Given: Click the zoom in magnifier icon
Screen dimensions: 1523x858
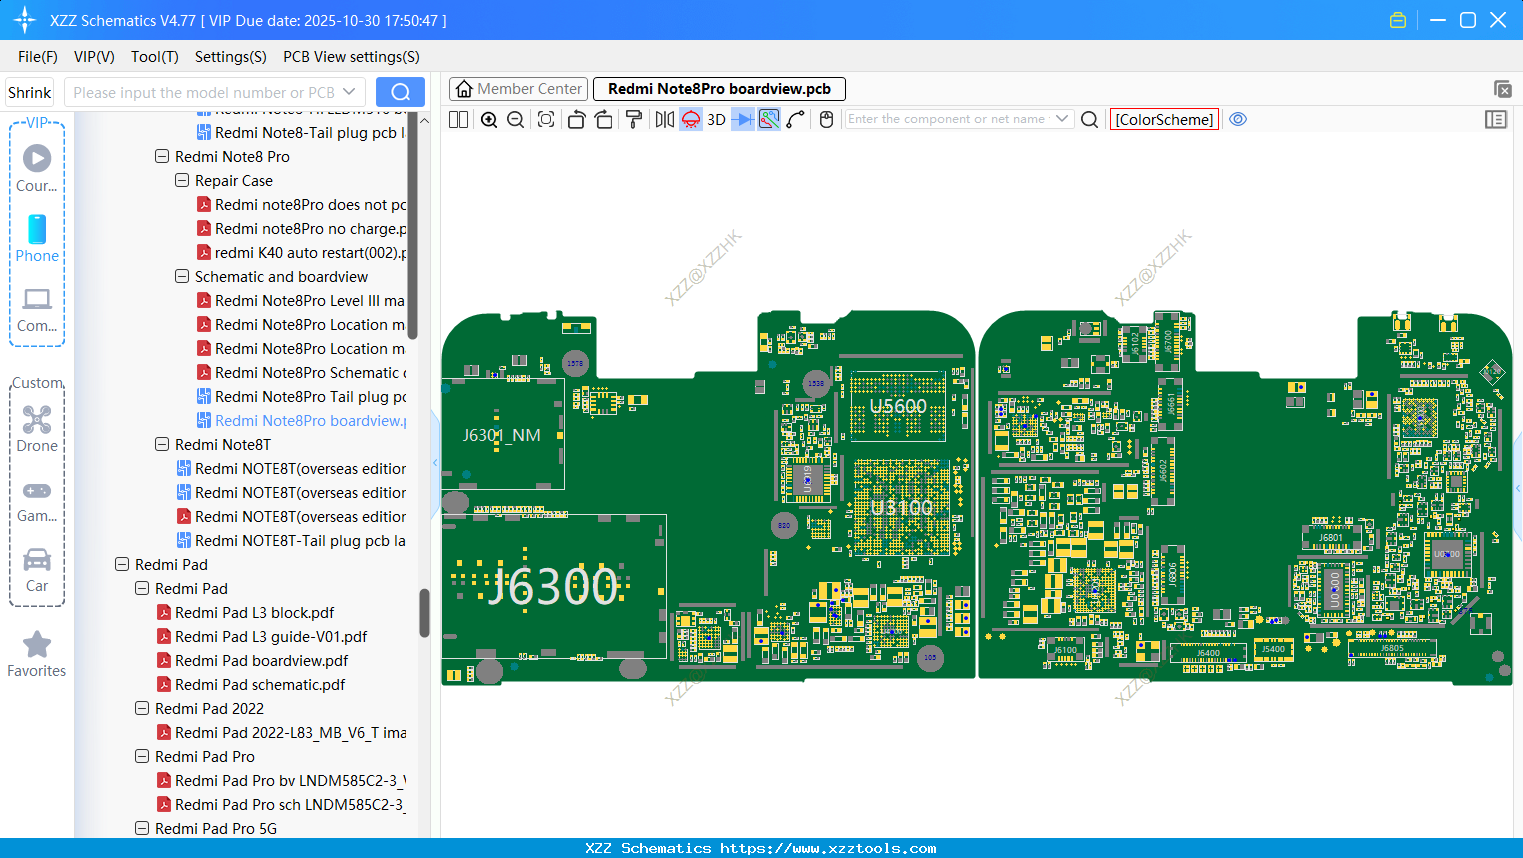Looking at the screenshot, I should tap(489, 120).
